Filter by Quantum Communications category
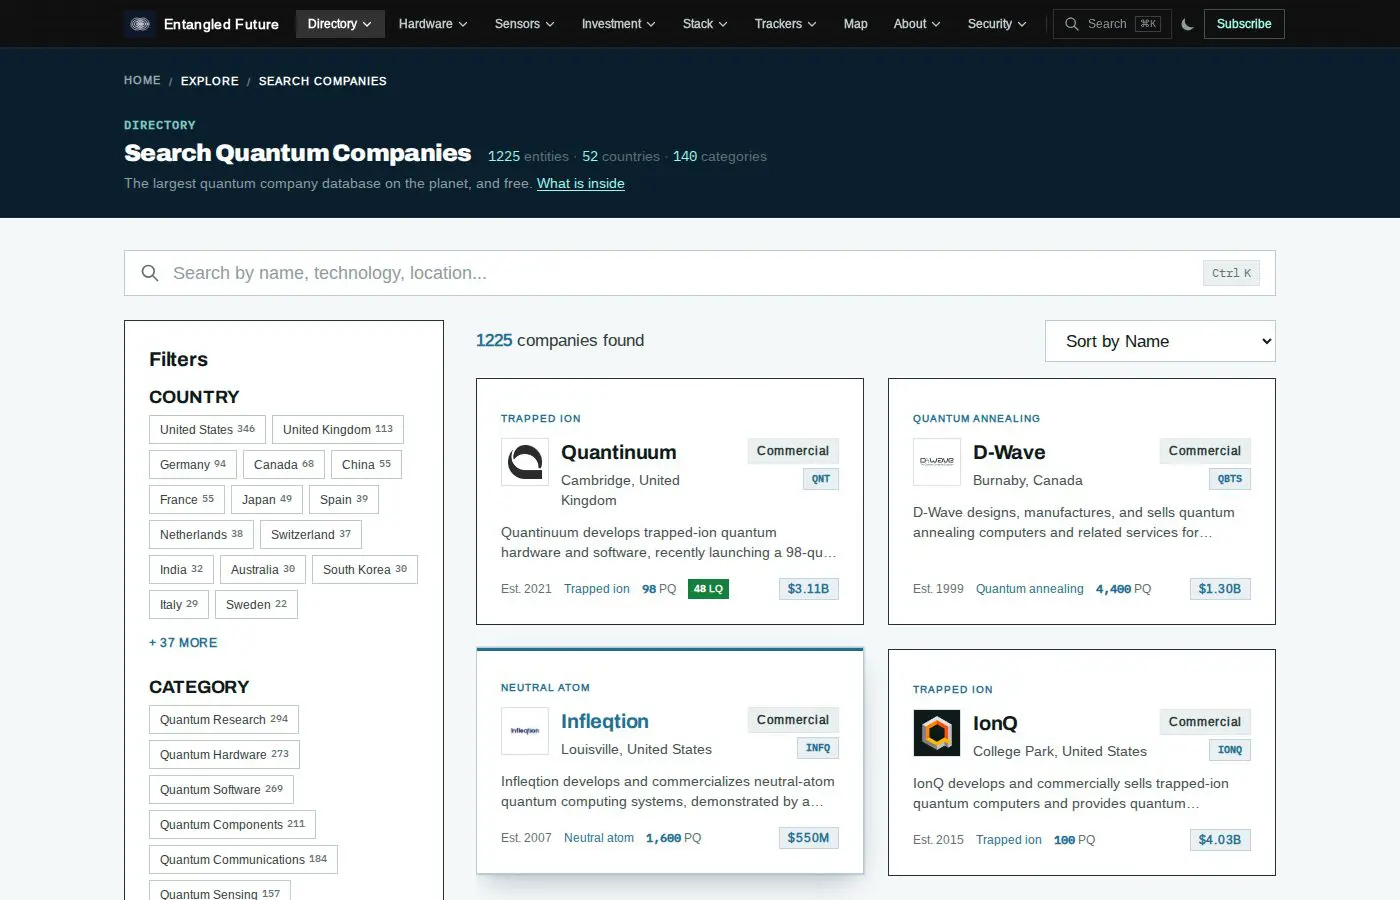The width and height of the screenshot is (1400, 900). coord(243,860)
